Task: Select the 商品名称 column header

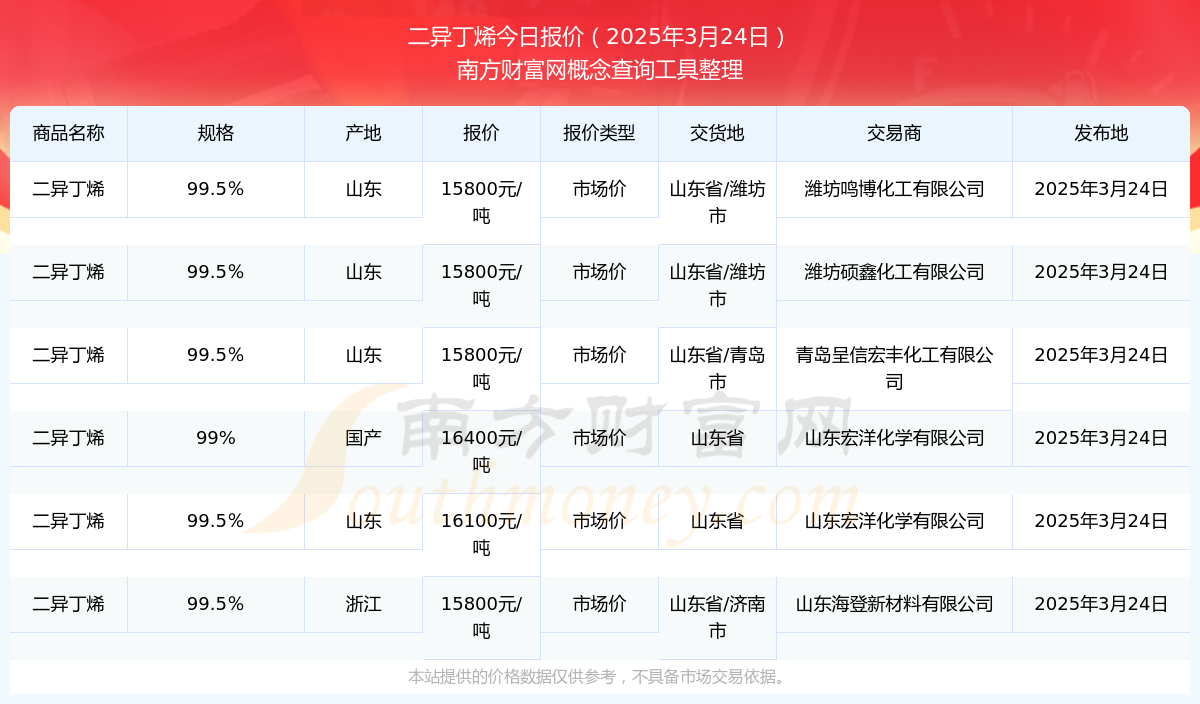Action: (x=68, y=133)
